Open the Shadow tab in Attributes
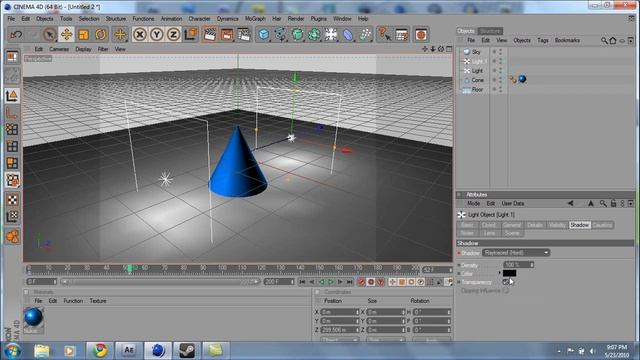Image resolution: width=640 pixels, height=360 pixels. 580,225
